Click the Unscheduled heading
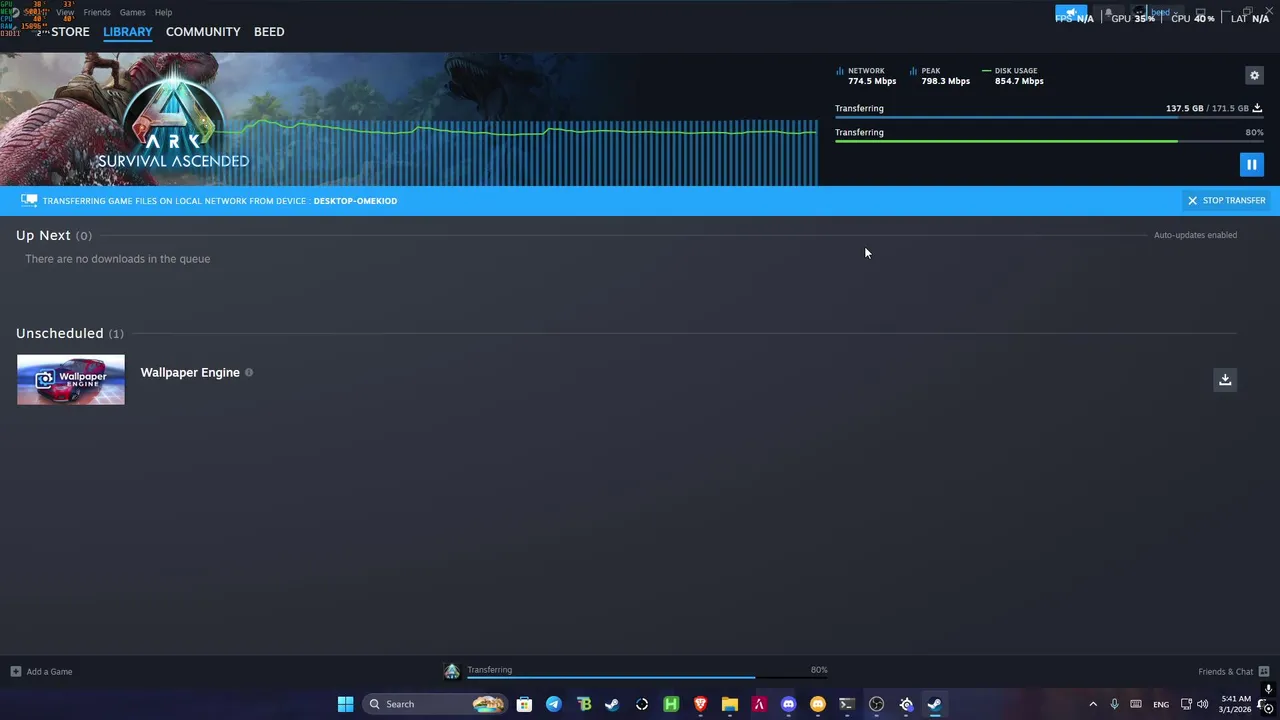 (60, 333)
